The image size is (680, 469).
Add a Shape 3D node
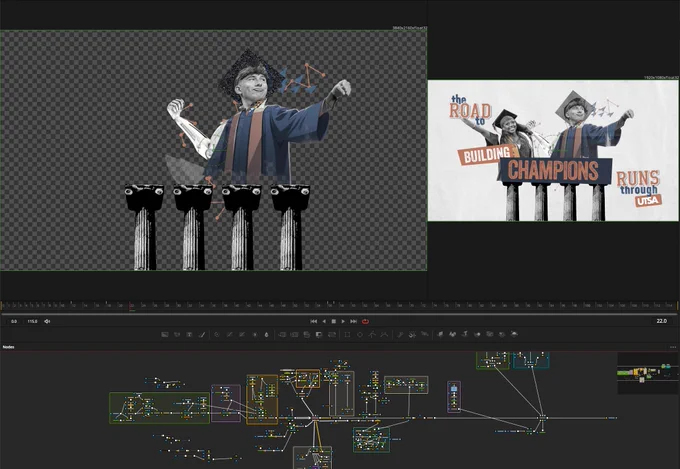[452, 335]
